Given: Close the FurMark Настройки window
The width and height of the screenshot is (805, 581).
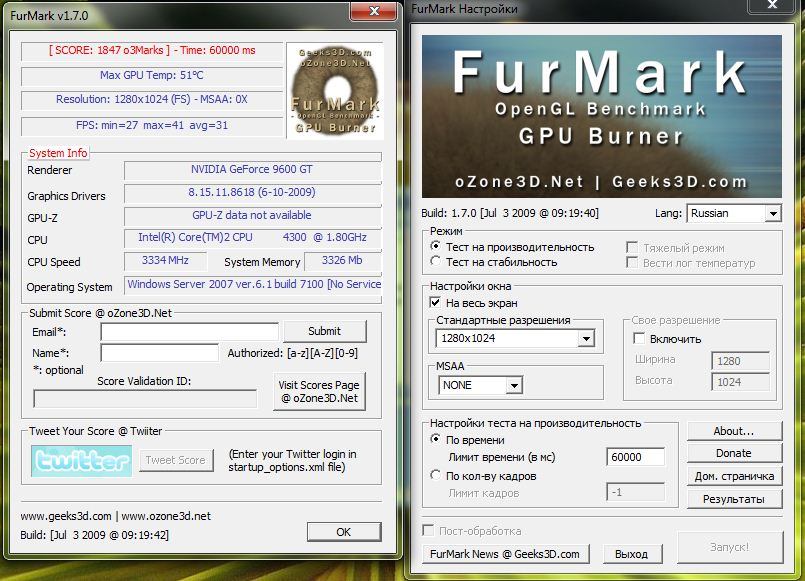Looking at the screenshot, I should click(x=774, y=9).
